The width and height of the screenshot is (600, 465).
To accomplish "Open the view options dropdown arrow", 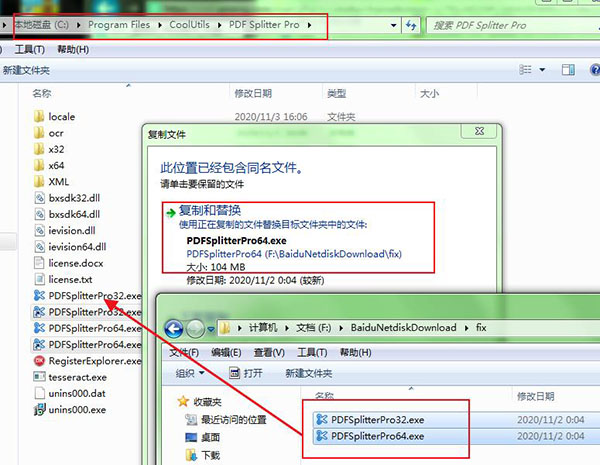I will [x=542, y=70].
